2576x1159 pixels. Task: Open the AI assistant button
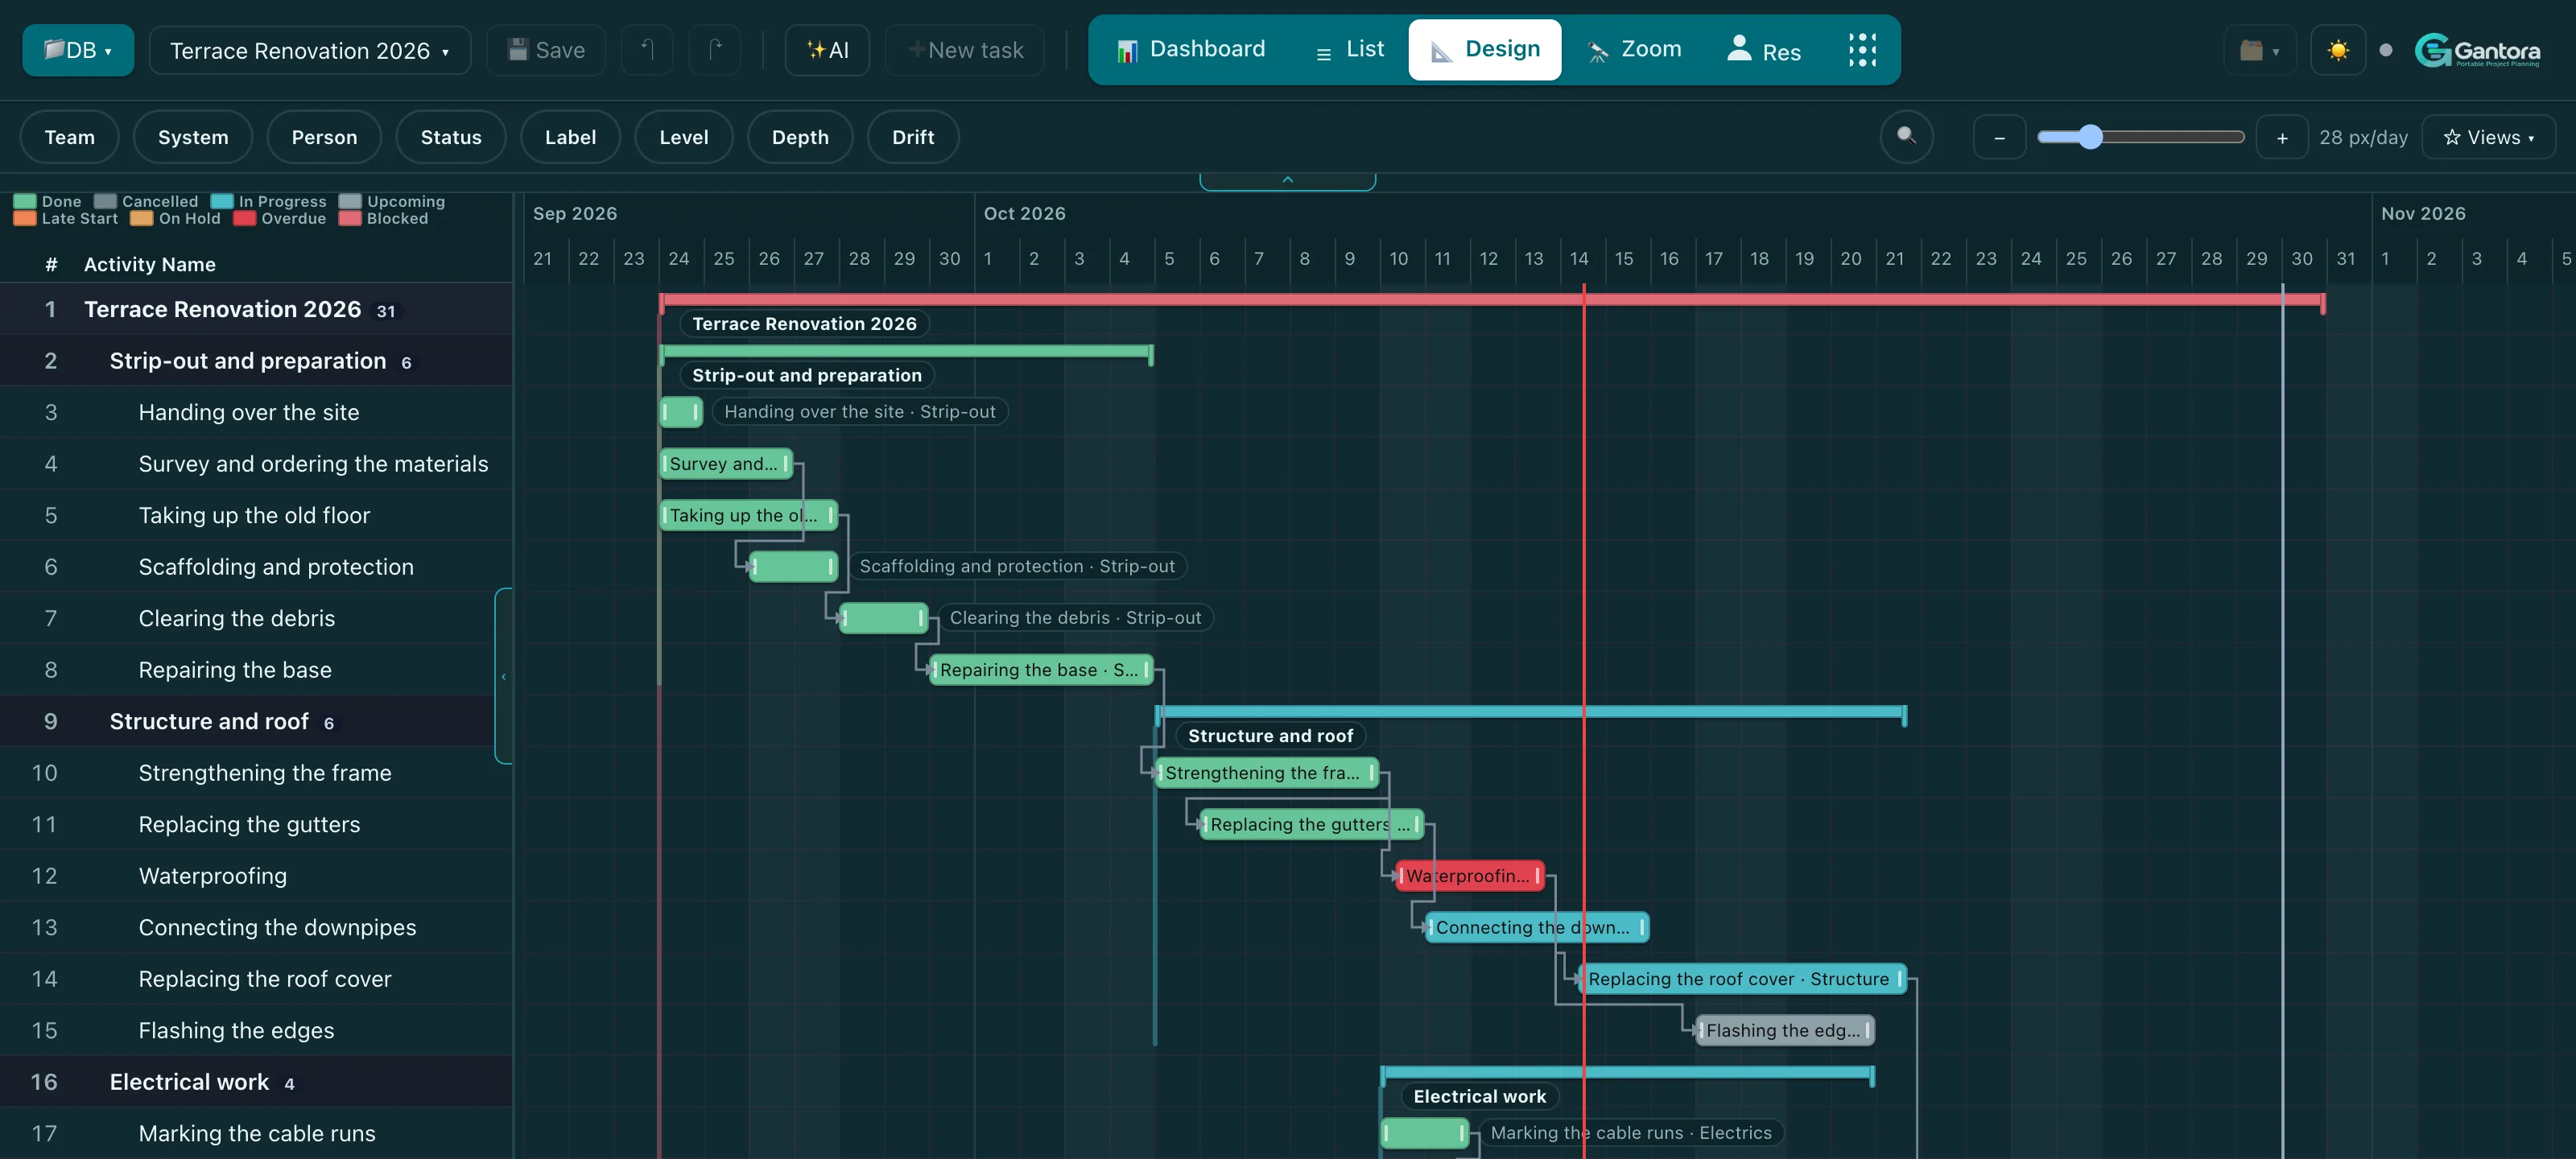coord(827,50)
